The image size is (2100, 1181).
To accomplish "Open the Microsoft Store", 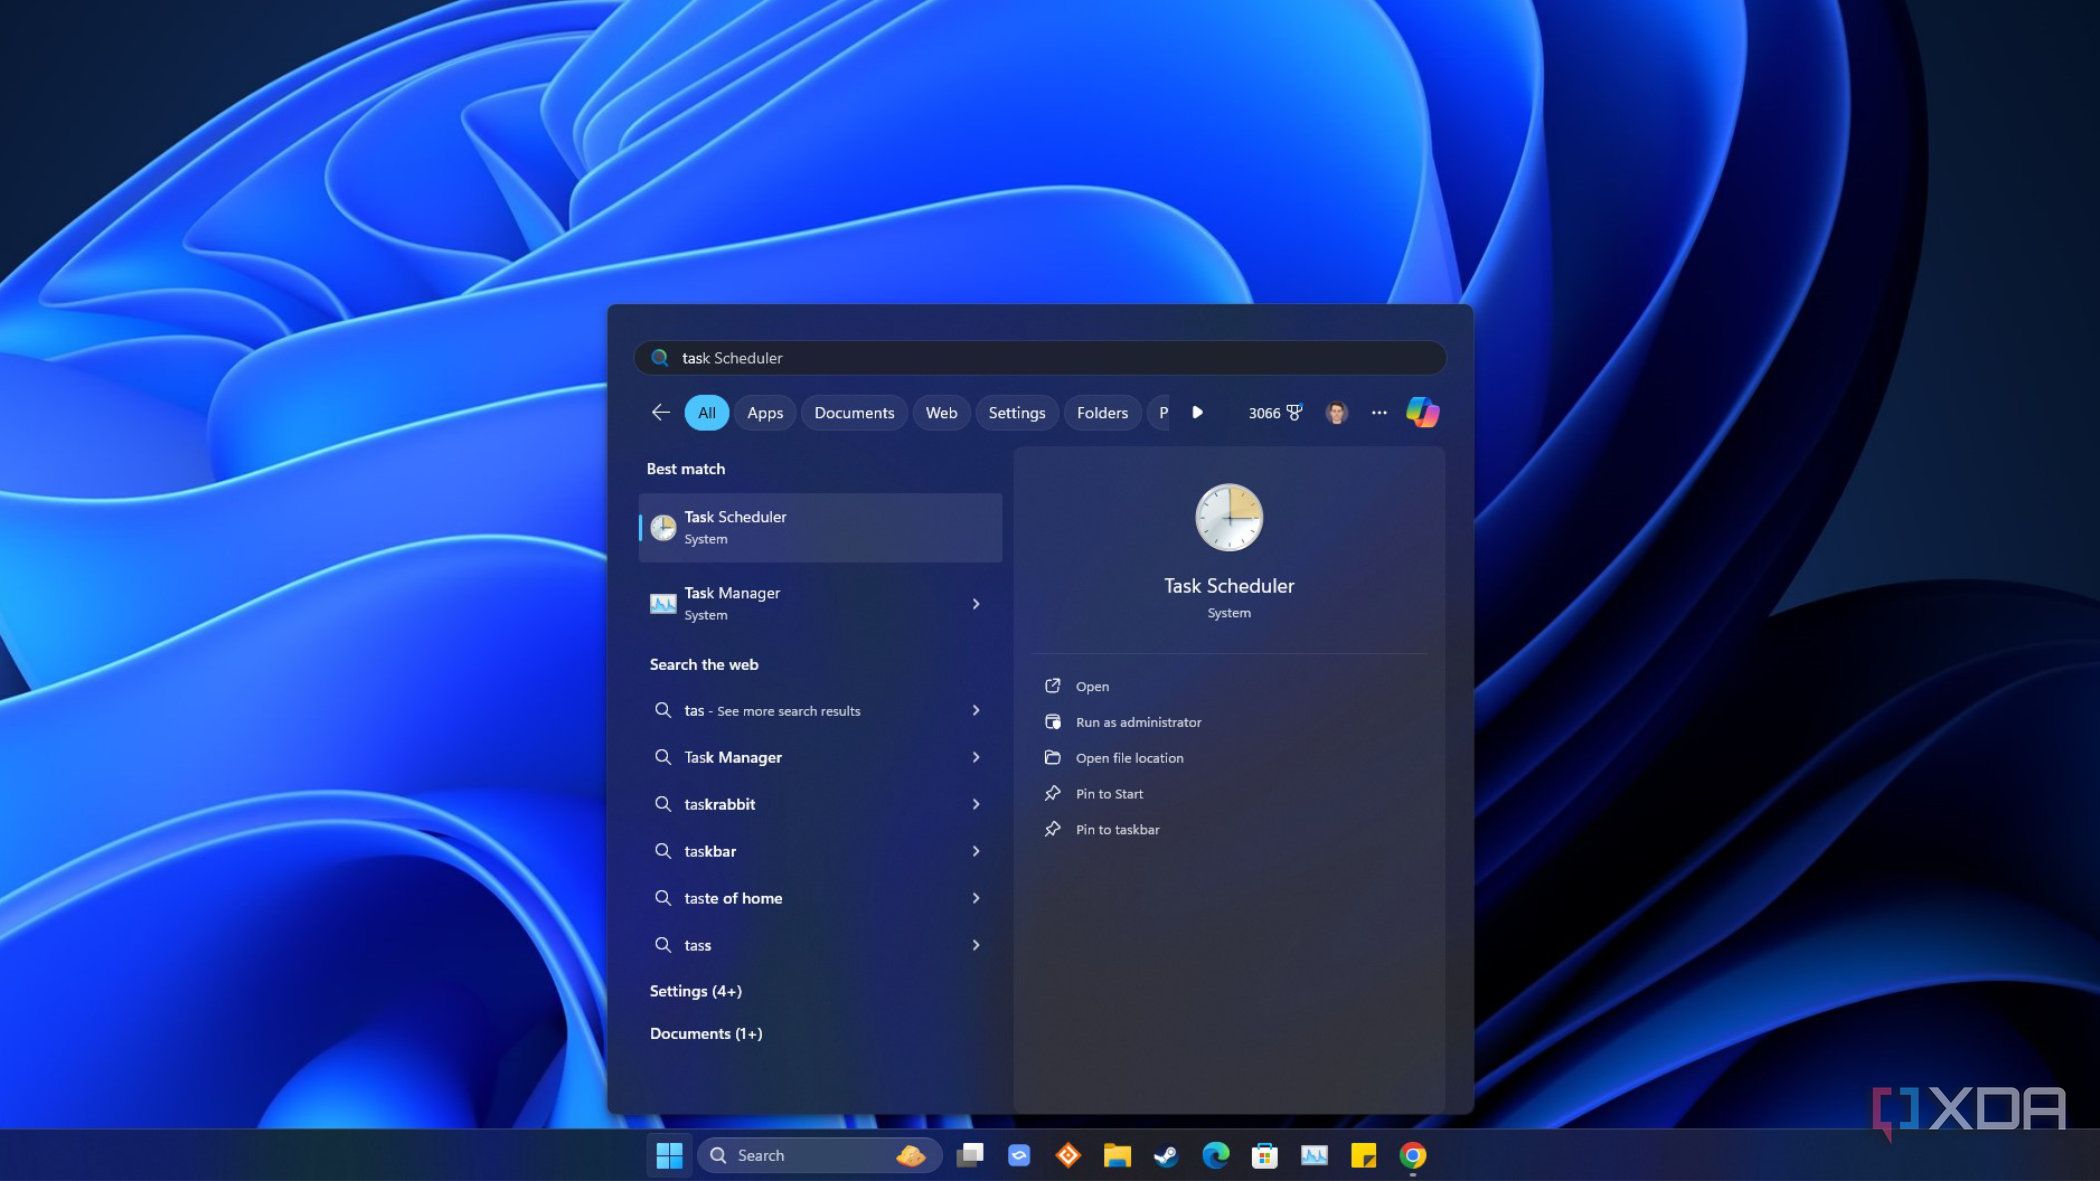I will (1263, 1155).
